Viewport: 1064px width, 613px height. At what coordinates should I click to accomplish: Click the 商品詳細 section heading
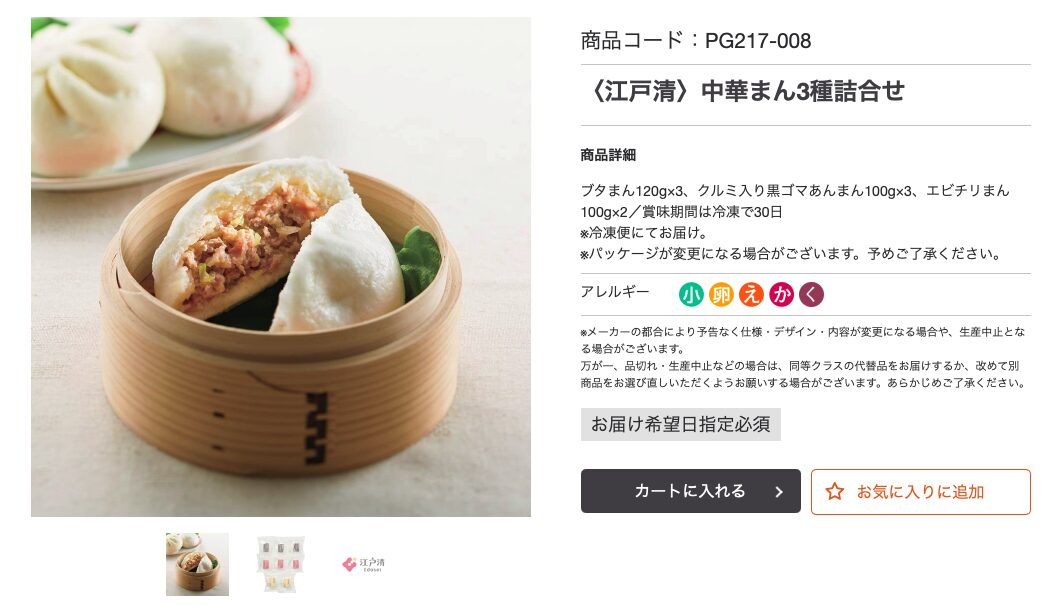[x=608, y=155]
